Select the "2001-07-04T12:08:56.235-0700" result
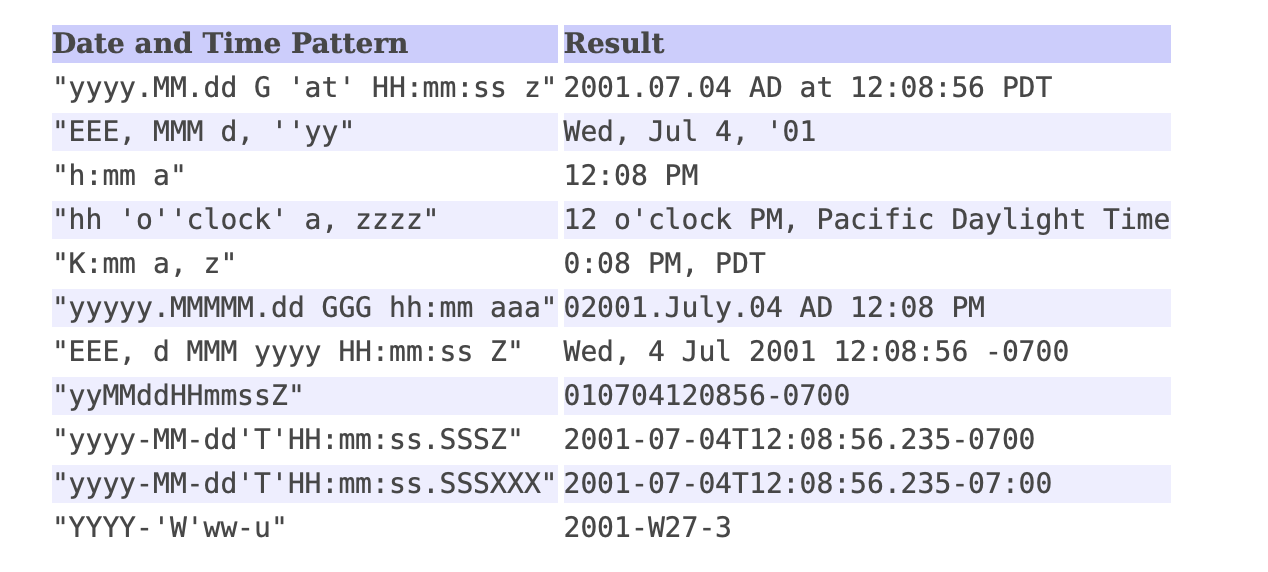 pyautogui.click(x=799, y=440)
